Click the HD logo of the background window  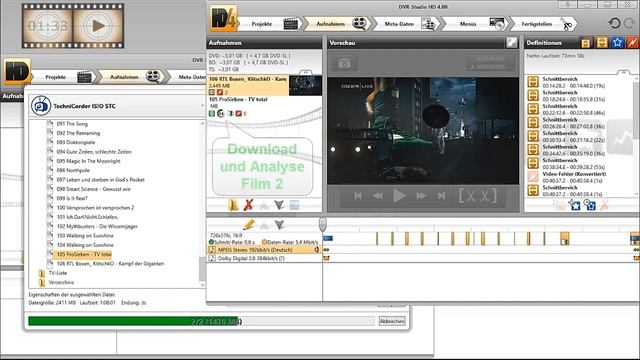(x=17, y=71)
